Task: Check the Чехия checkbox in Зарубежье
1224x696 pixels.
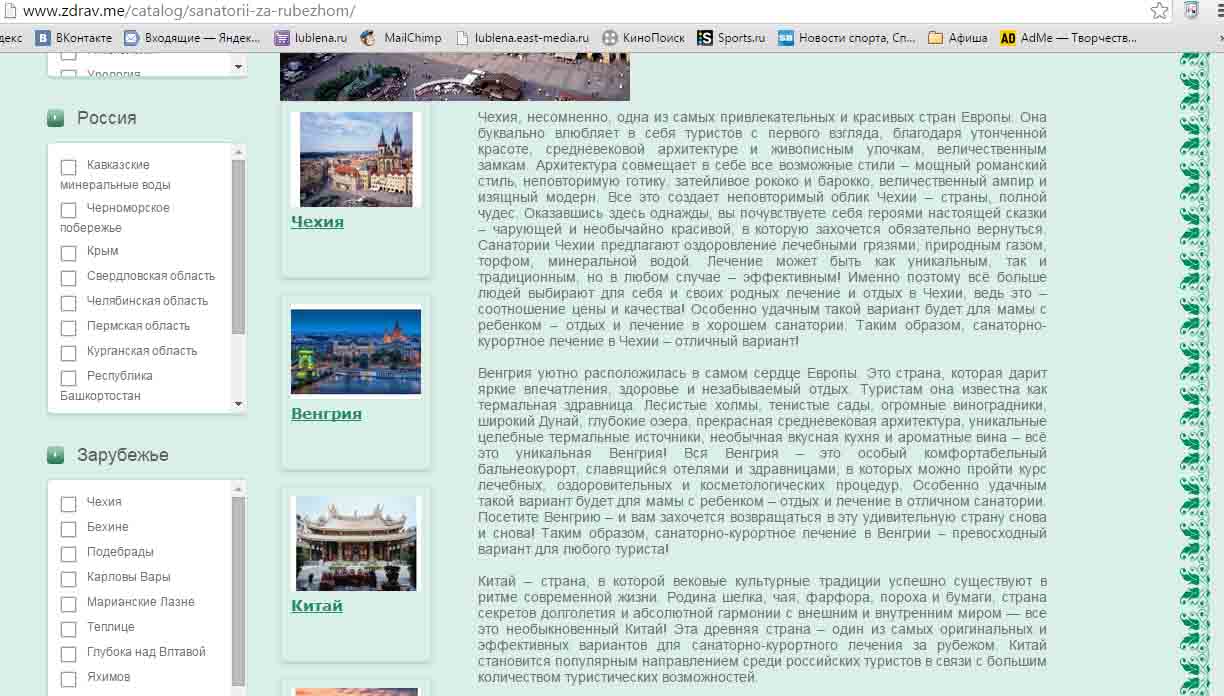Action: 68,504
